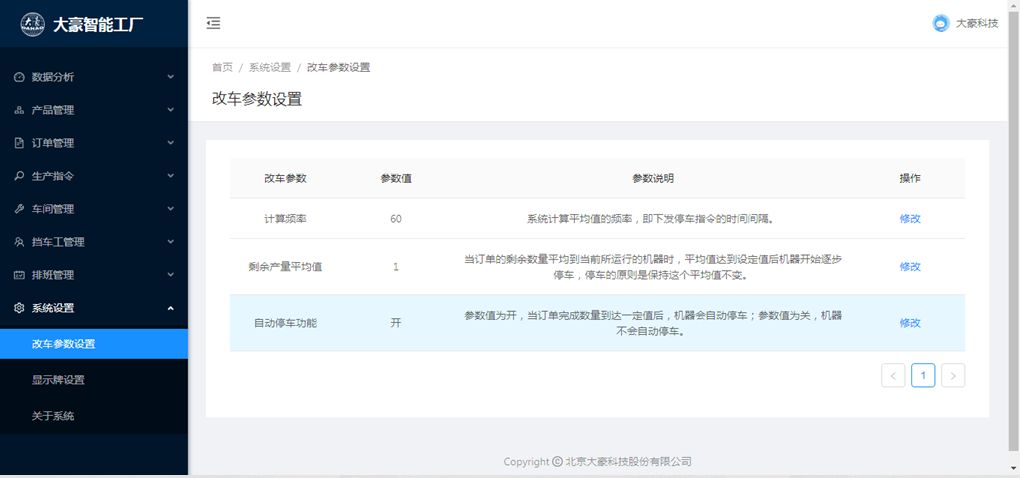Screen dimensions: 1020x478
Task: Click the 数据分析 dashboard icon
Action: click(x=19, y=77)
